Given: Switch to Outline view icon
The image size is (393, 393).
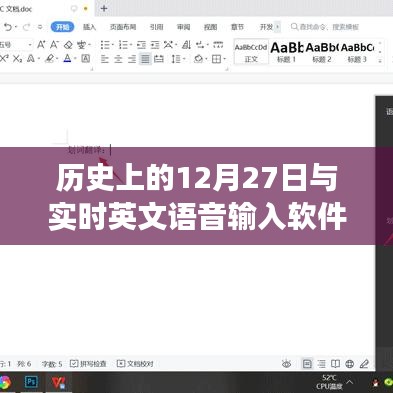Looking at the screenshot, I should (321, 364).
